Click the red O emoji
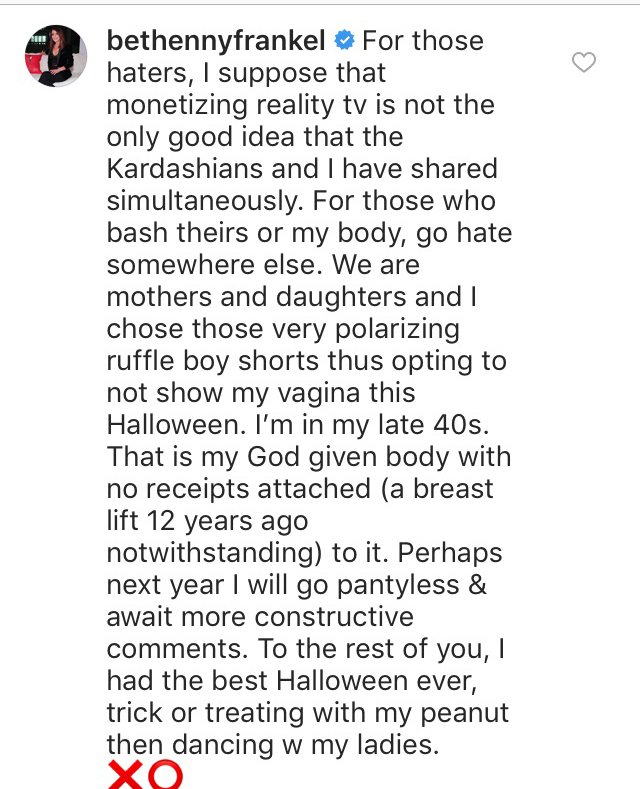The height and width of the screenshot is (789, 640). pyautogui.click(x=166, y=775)
